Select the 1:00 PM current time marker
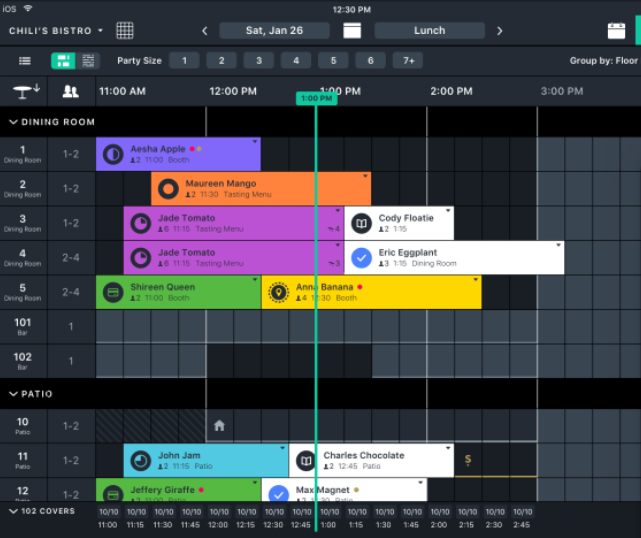641x538 pixels. 316,99
